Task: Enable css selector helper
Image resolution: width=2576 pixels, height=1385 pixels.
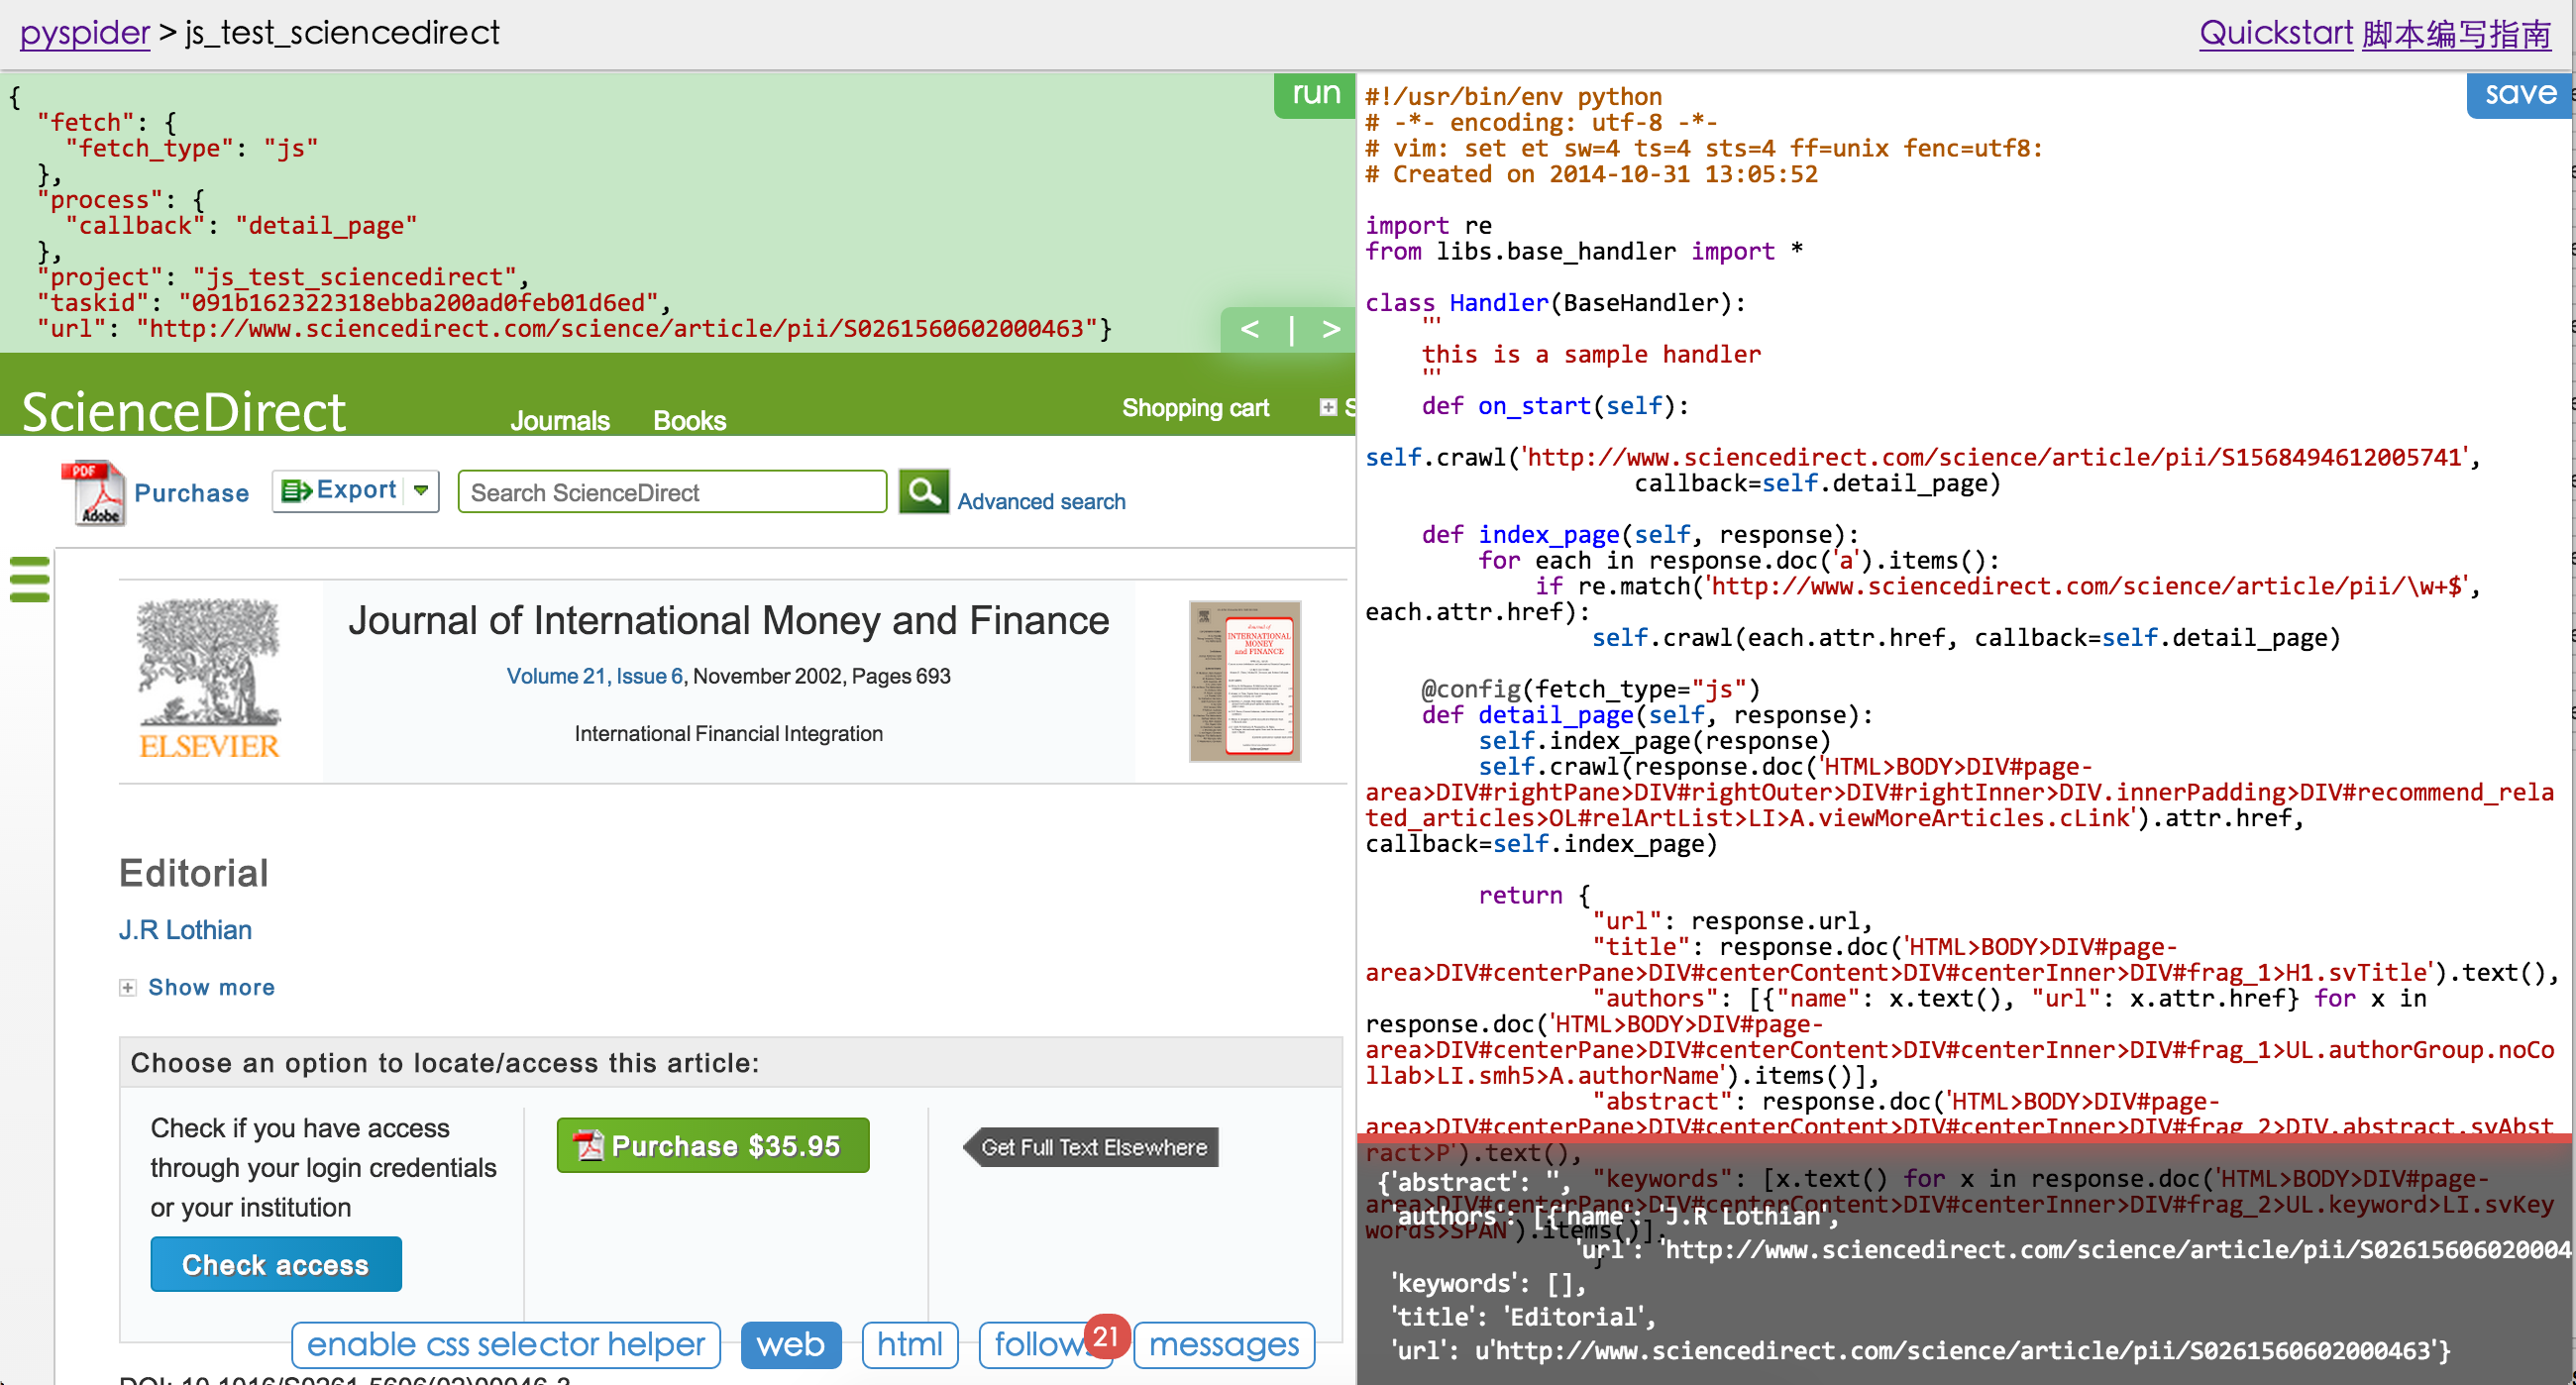Action: (505, 1345)
